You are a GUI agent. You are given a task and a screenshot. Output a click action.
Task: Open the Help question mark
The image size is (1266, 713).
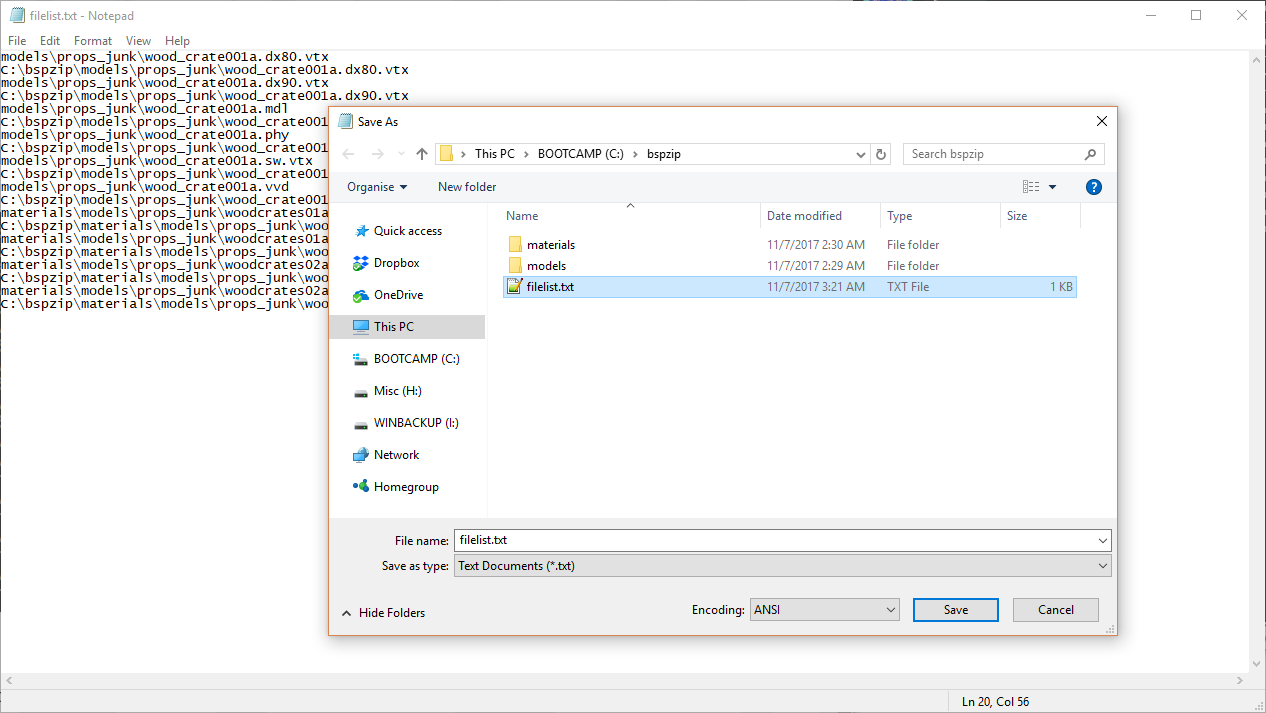click(x=1094, y=187)
